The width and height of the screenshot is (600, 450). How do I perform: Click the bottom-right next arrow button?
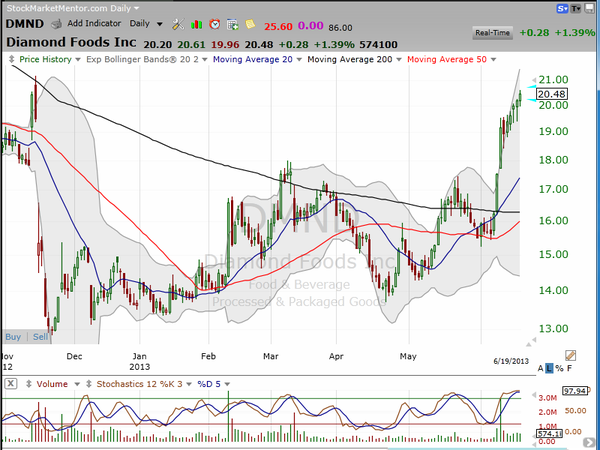coord(591,444)
